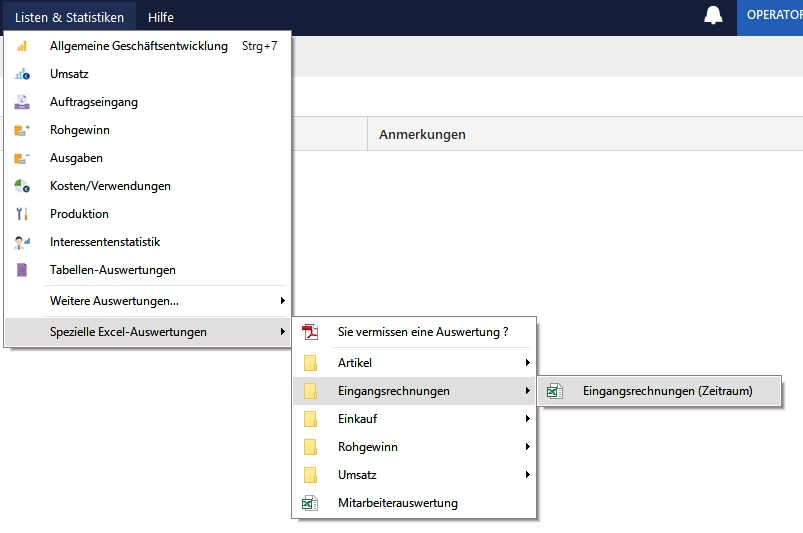Open Mitarbeiterauswertung Excel report
This screenshot has width=803, height=533.
[x=415, y=503]
